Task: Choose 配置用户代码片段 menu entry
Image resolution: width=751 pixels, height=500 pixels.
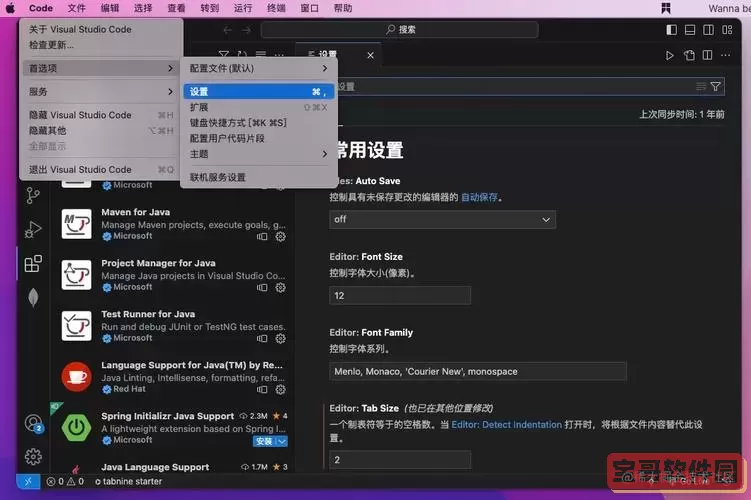Action: [x=259, y=138]
